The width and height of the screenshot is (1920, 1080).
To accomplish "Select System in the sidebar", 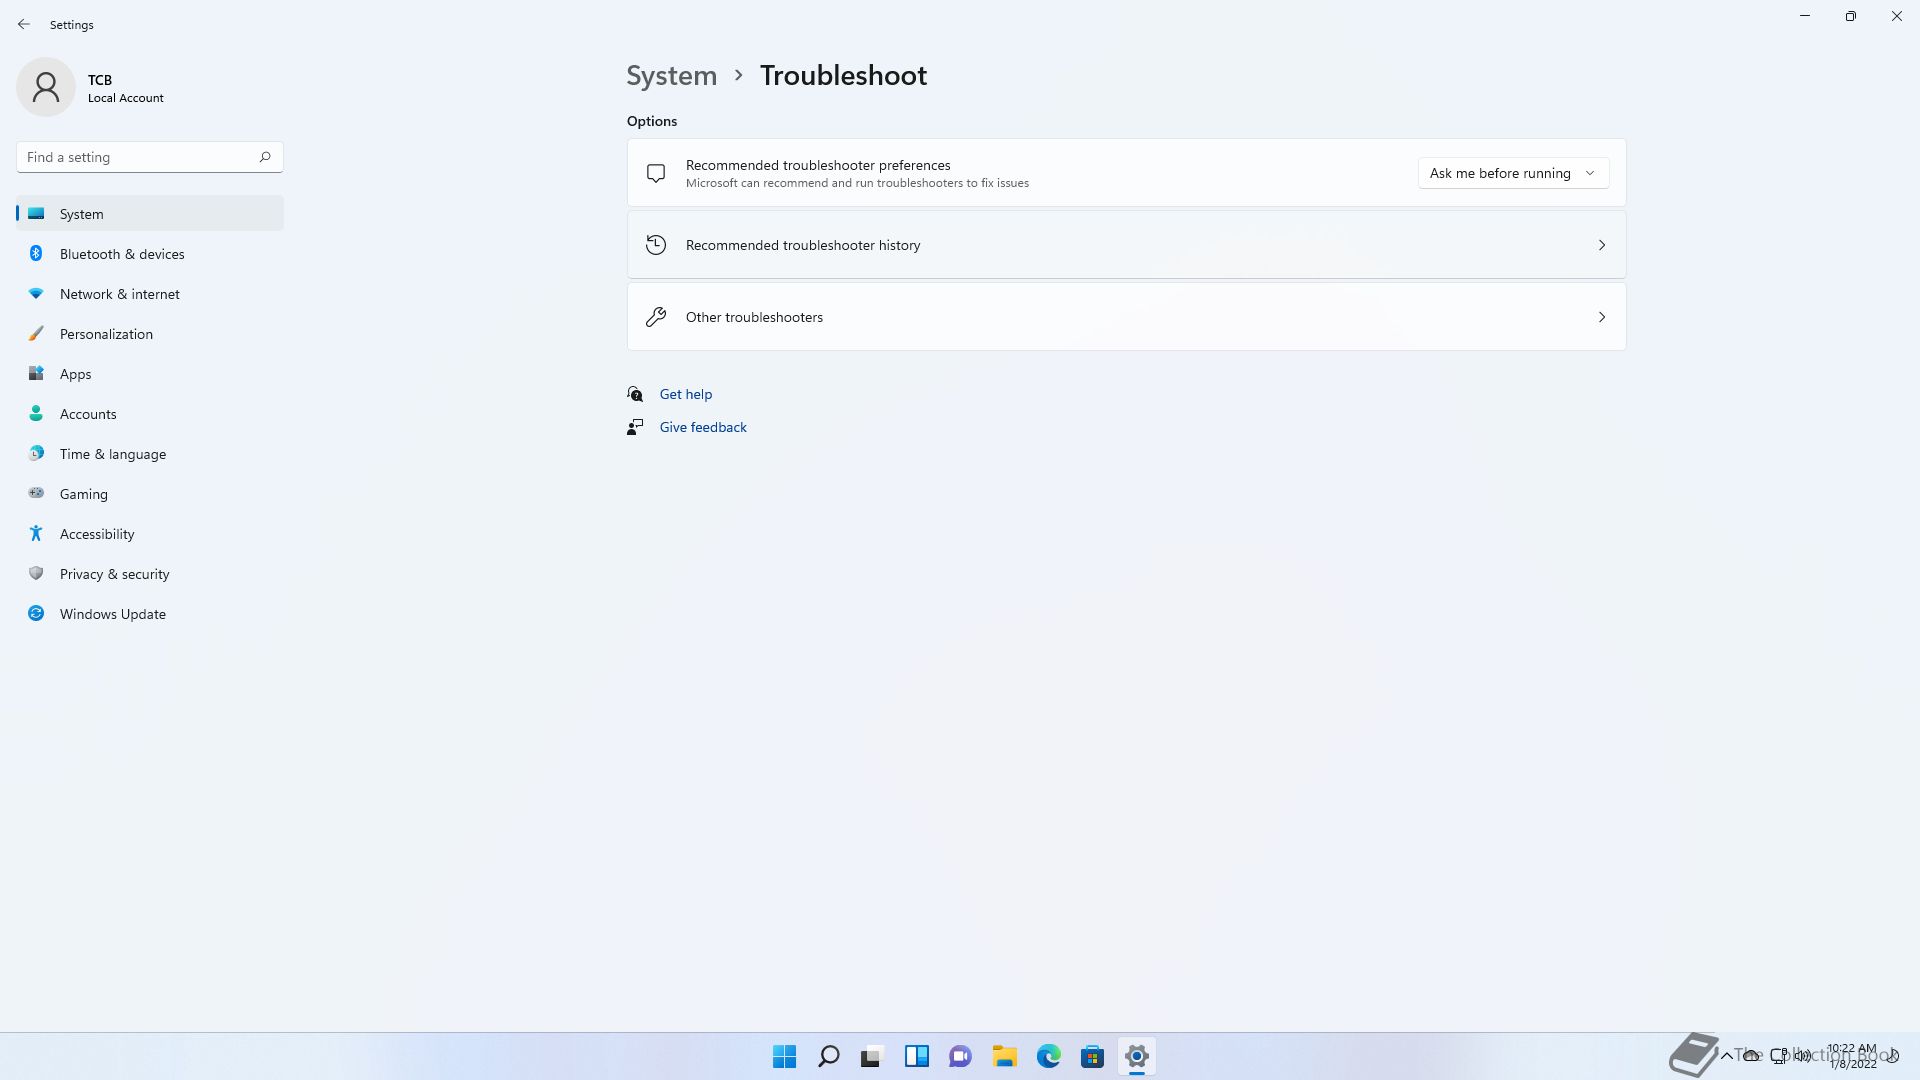I will click(150, 214).
